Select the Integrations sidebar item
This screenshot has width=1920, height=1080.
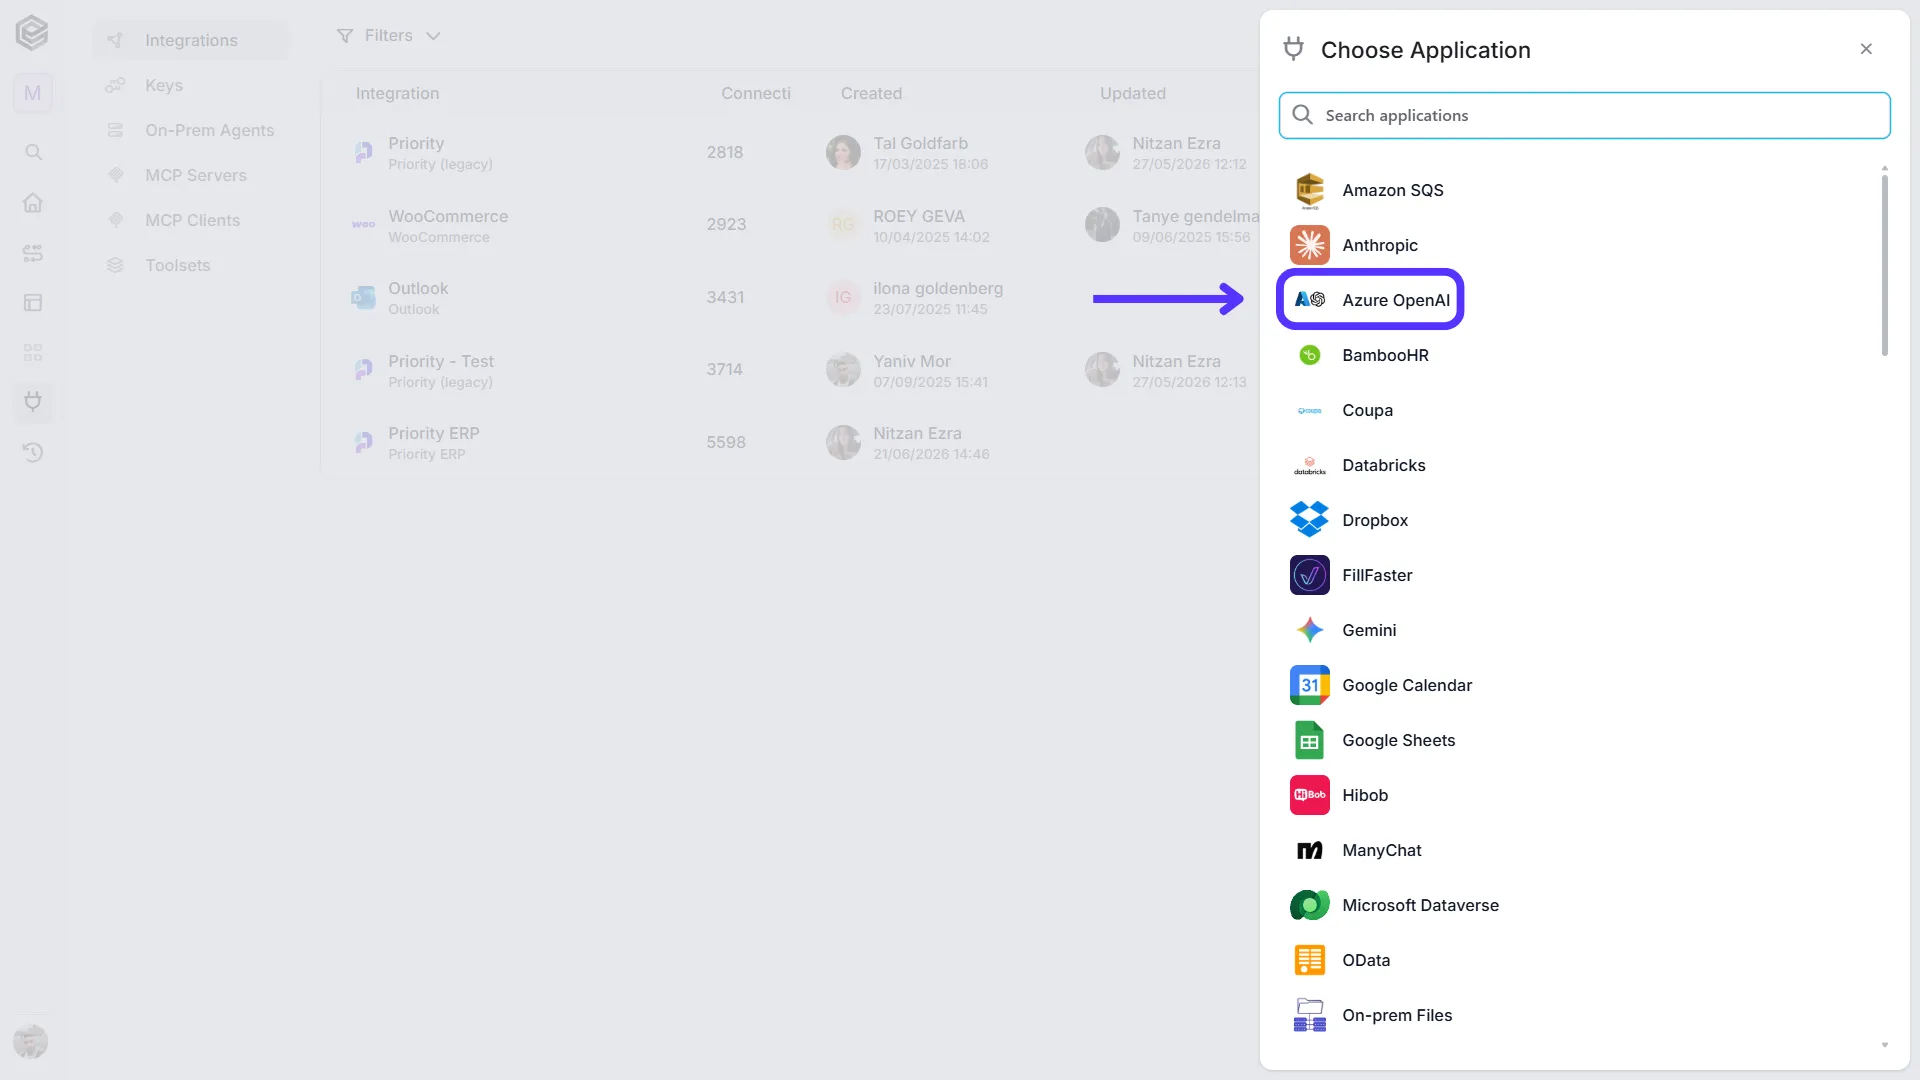pos(190,40)
